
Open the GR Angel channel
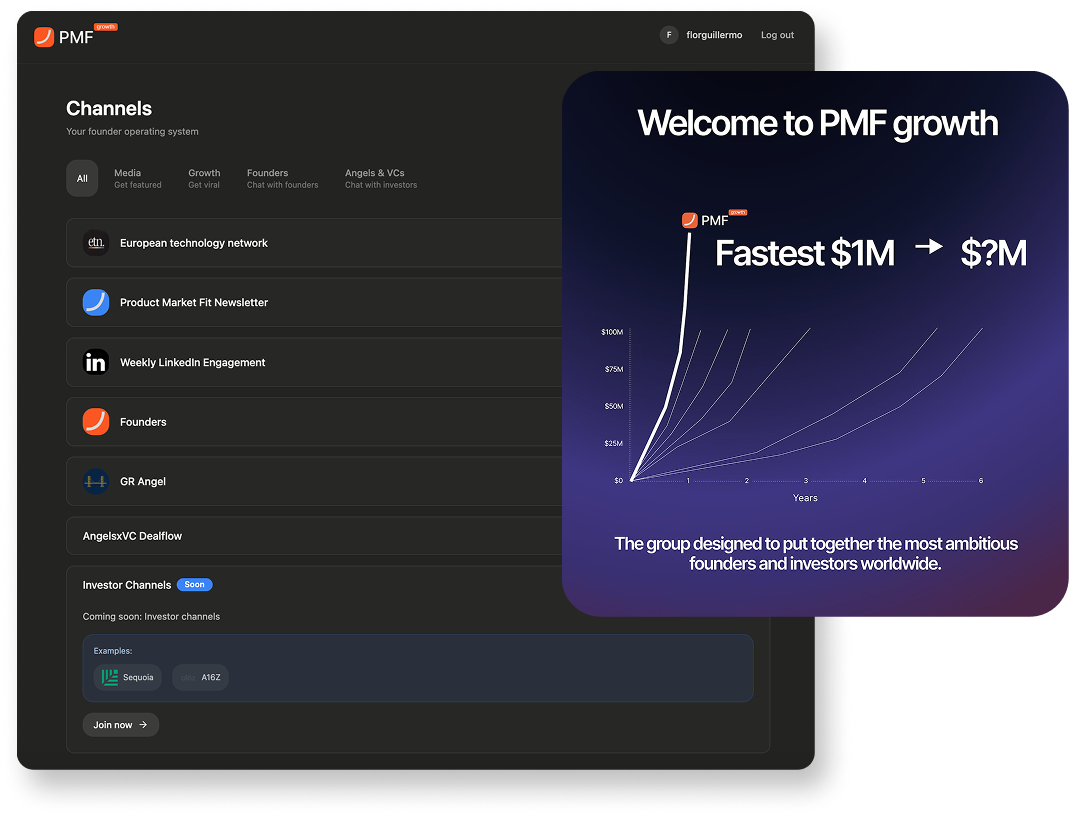click(314, 481)
